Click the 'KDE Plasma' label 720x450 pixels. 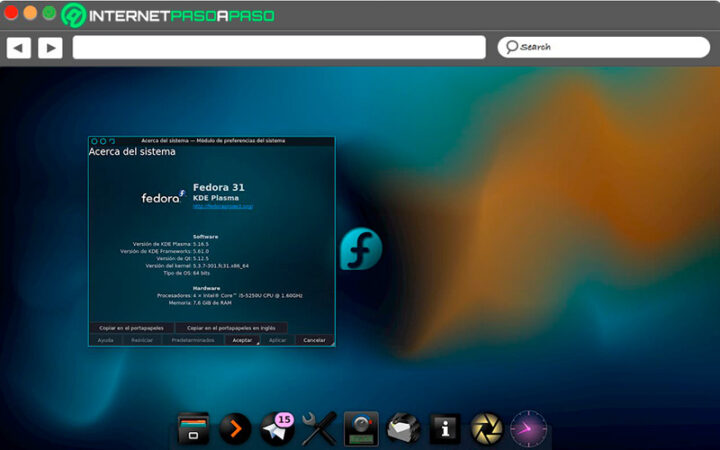216,198
